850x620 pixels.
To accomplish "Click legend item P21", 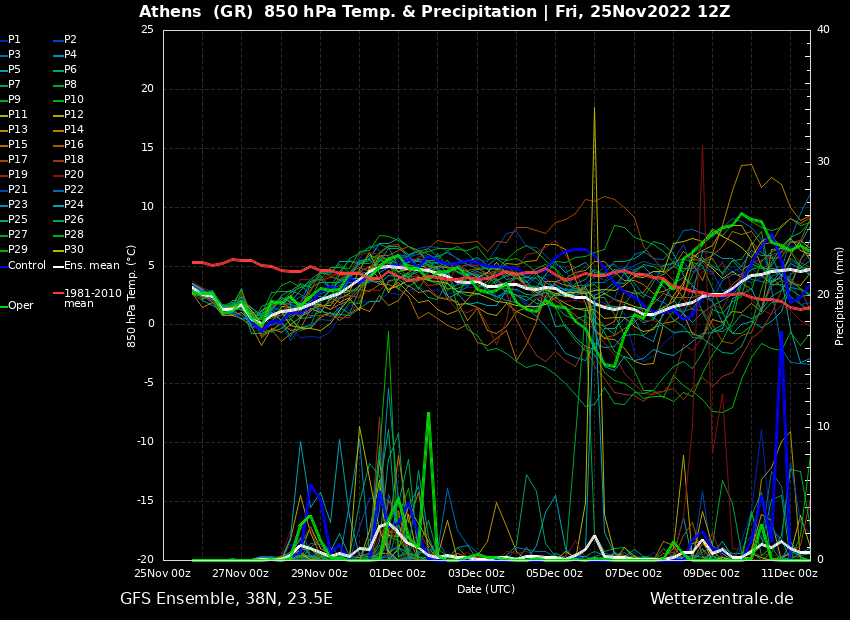I will coord(14,189).
